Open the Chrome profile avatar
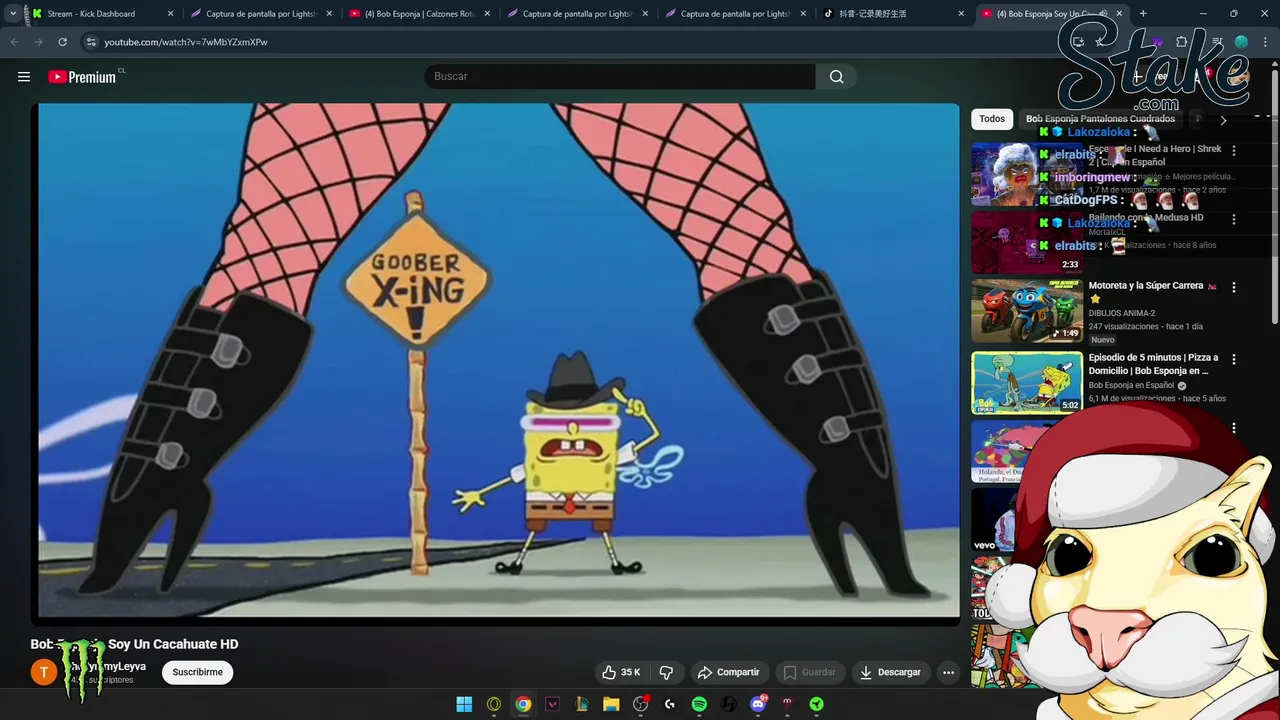This screenshot has height=720, width=1280. click(x=1241, y=42)
